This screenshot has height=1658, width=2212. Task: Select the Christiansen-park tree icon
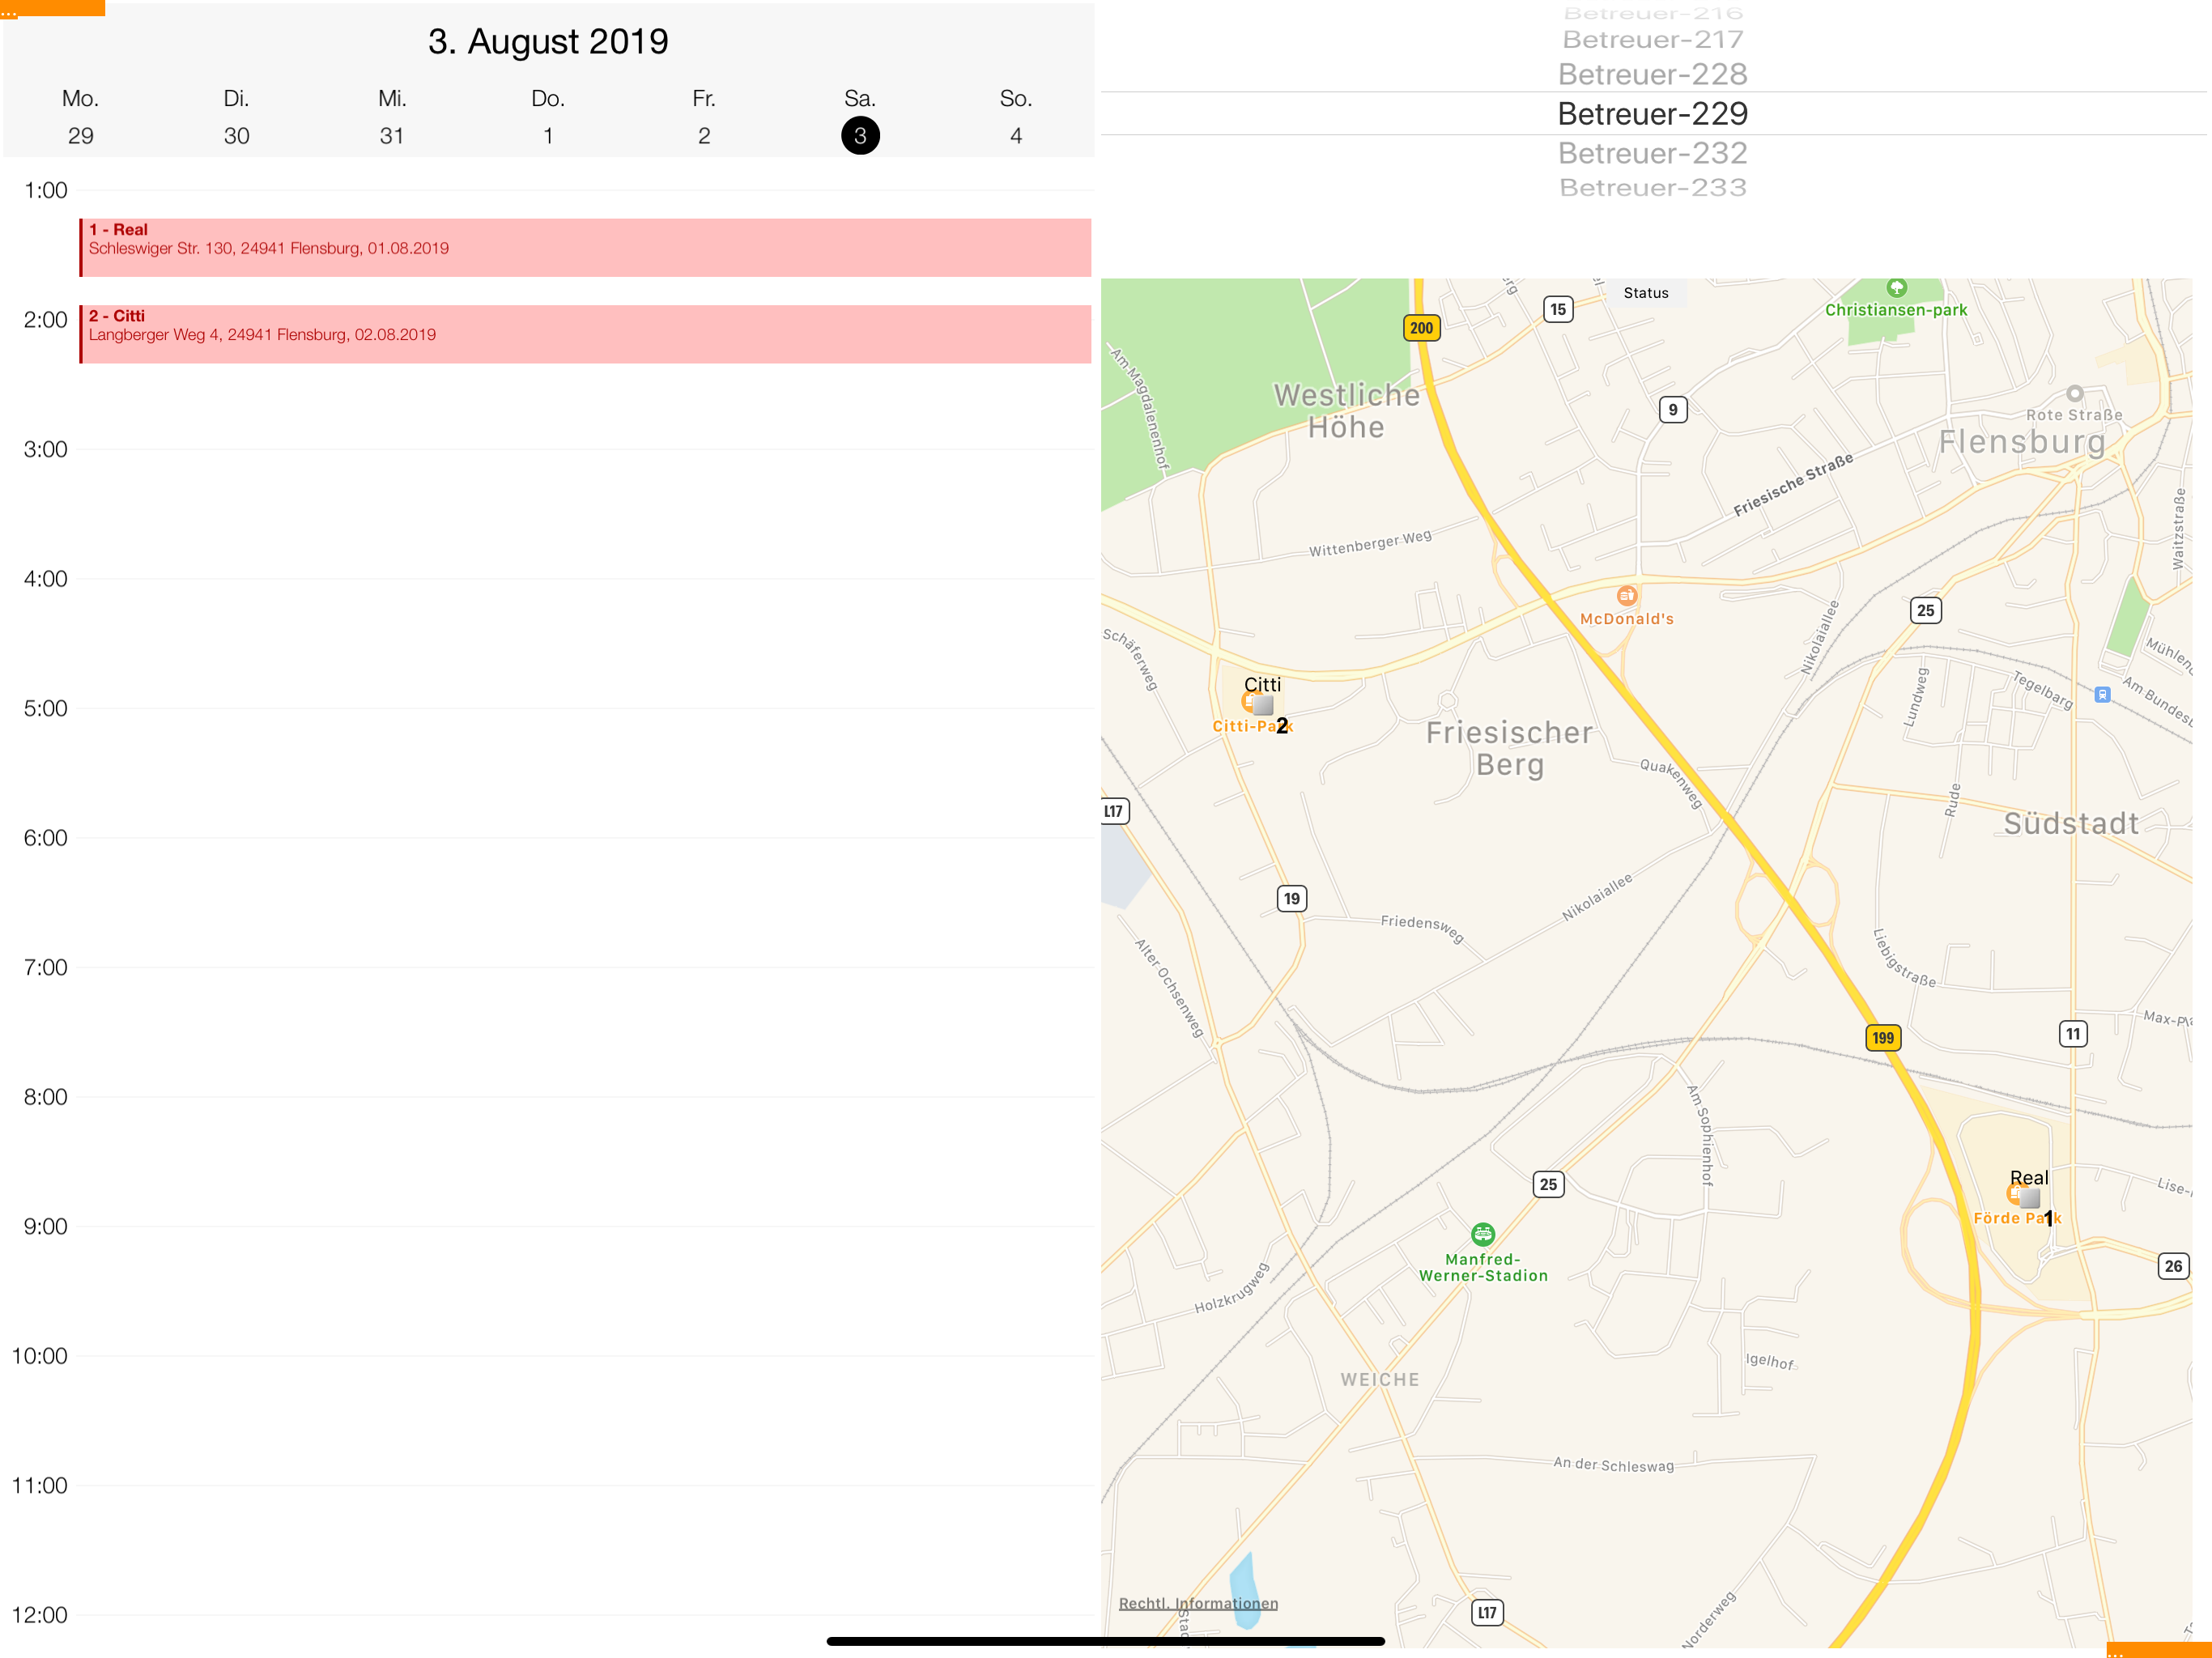click(x=1896, y=288)
